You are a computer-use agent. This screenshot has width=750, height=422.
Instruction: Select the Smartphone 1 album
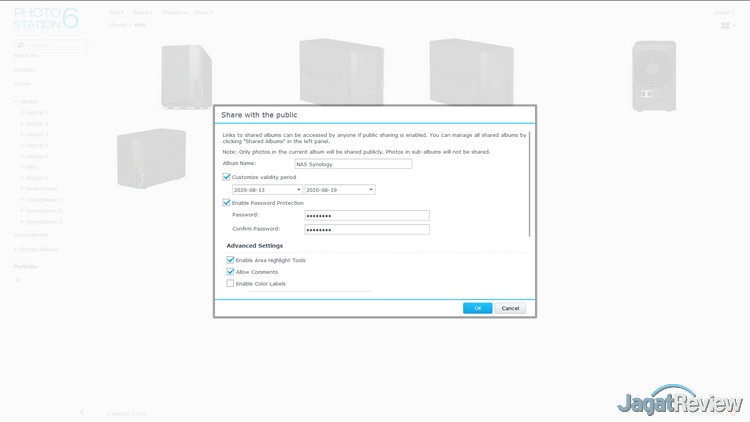[x=44, y=200]
